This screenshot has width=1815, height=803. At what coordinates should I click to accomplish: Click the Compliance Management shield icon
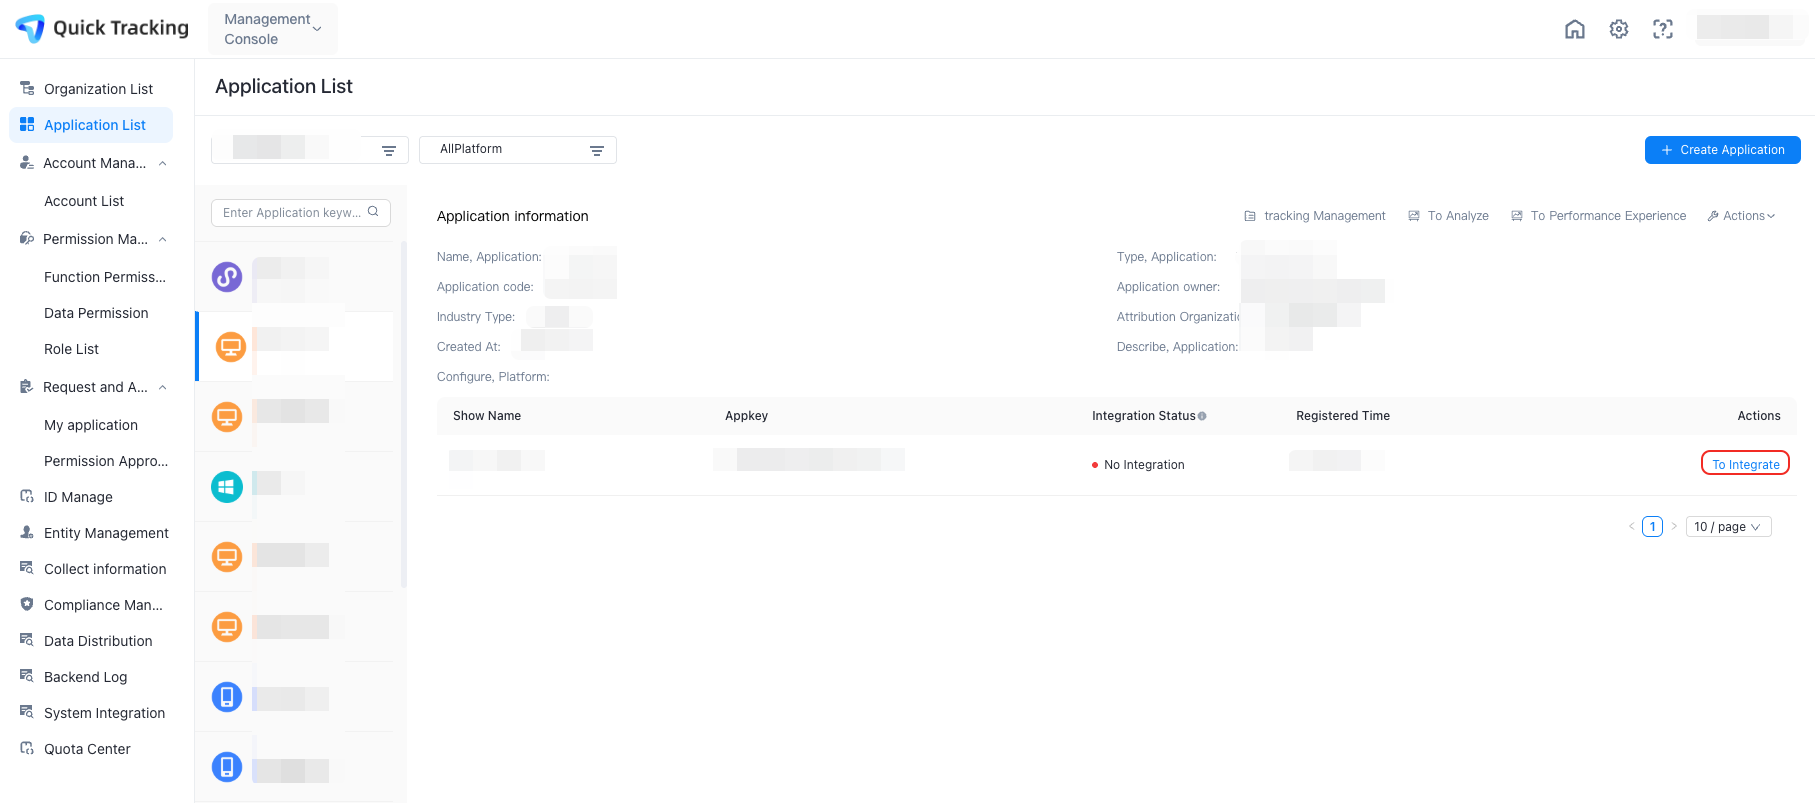tap(27, 604)
